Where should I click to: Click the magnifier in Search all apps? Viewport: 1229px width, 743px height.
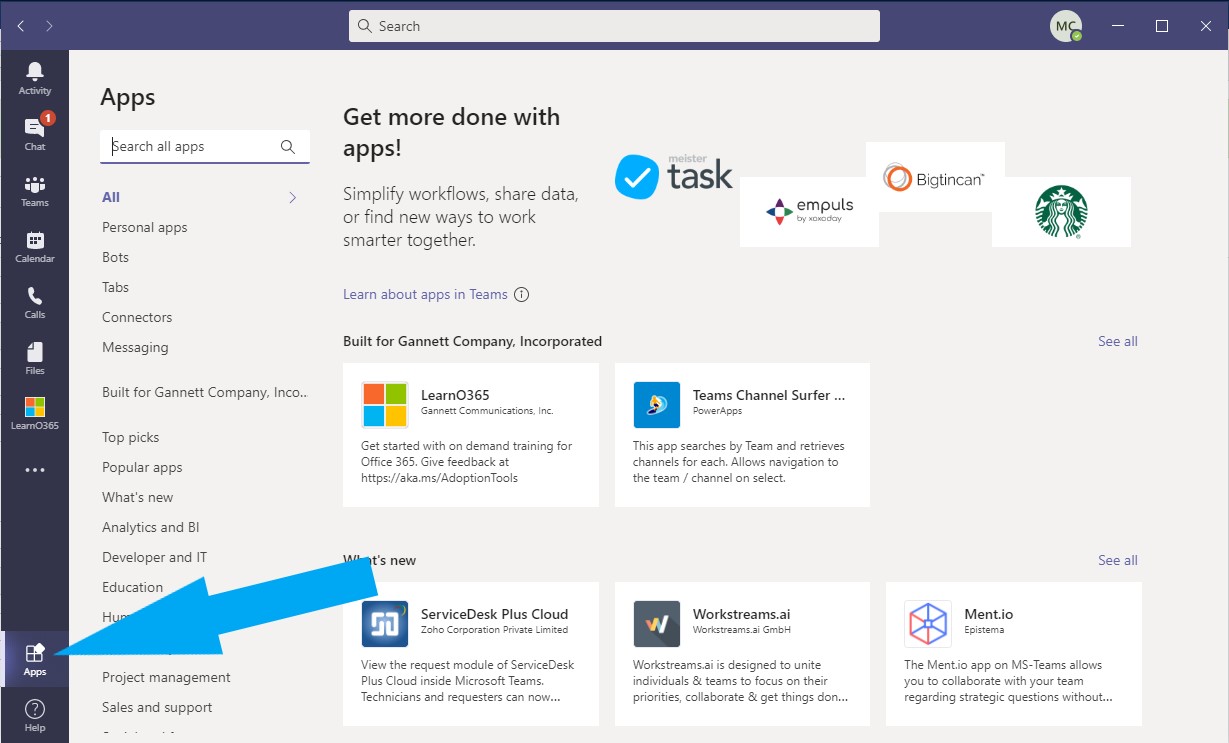[288, 147]
